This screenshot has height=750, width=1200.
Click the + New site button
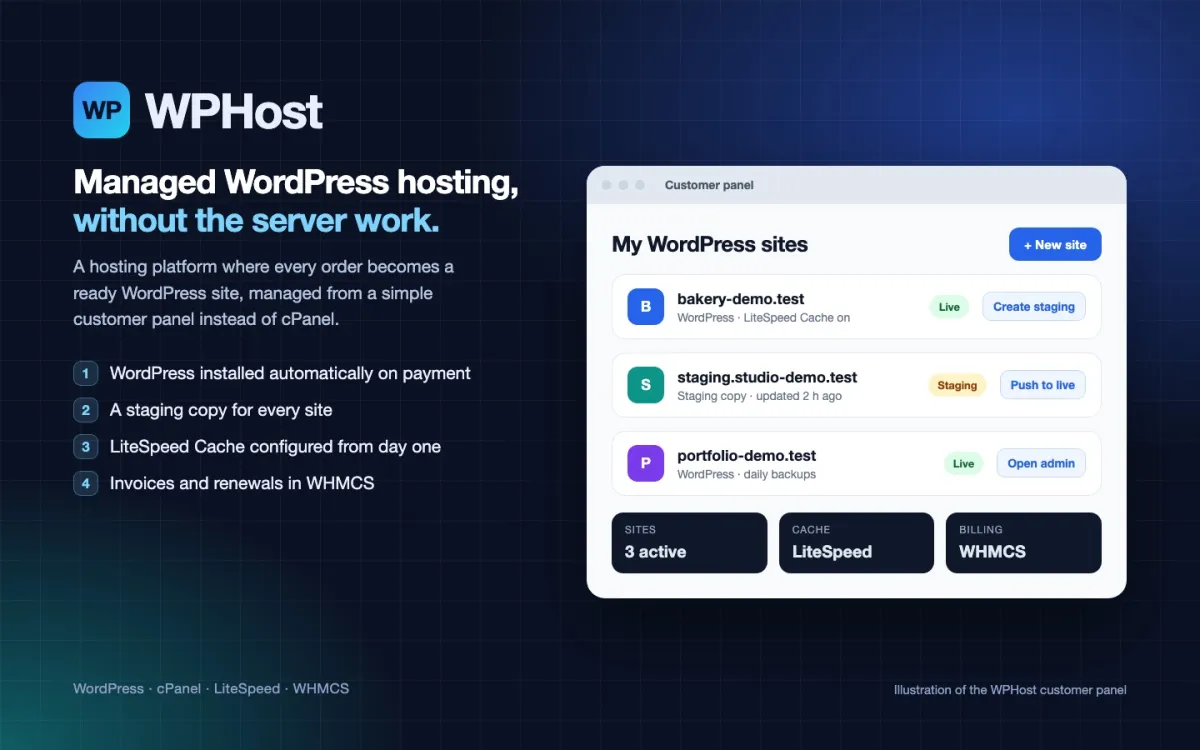(1055, 245)
